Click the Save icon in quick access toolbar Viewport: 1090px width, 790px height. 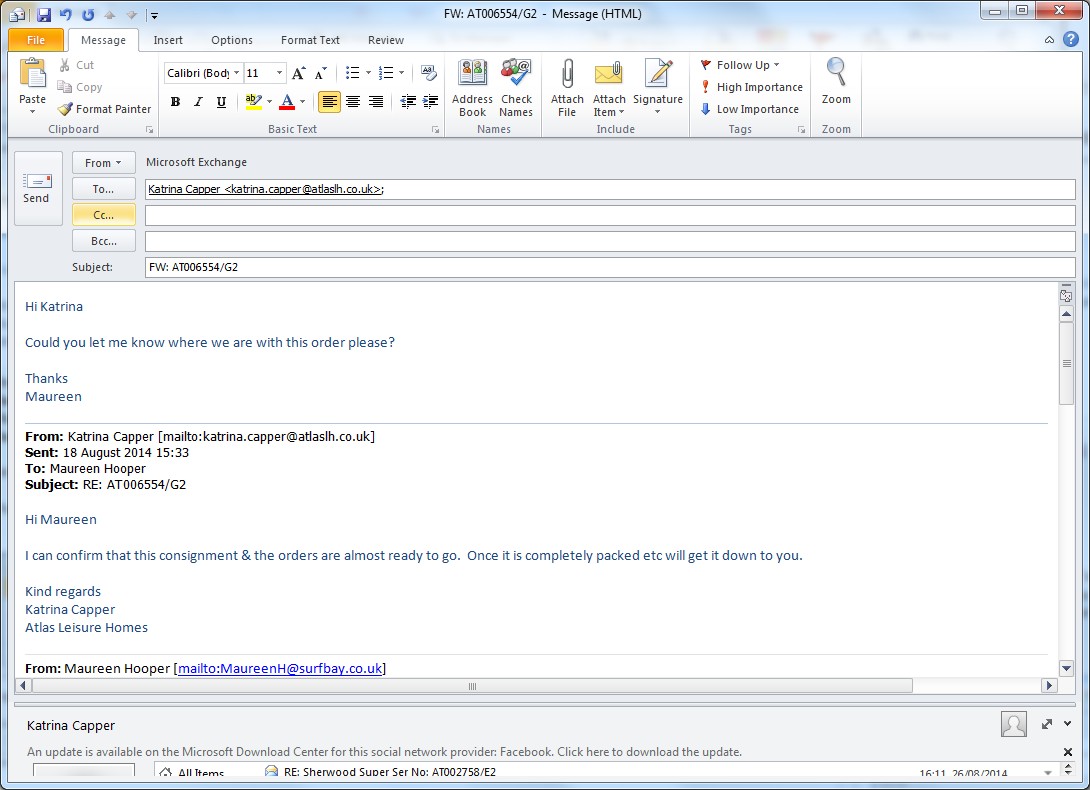[x=43, y=14]
